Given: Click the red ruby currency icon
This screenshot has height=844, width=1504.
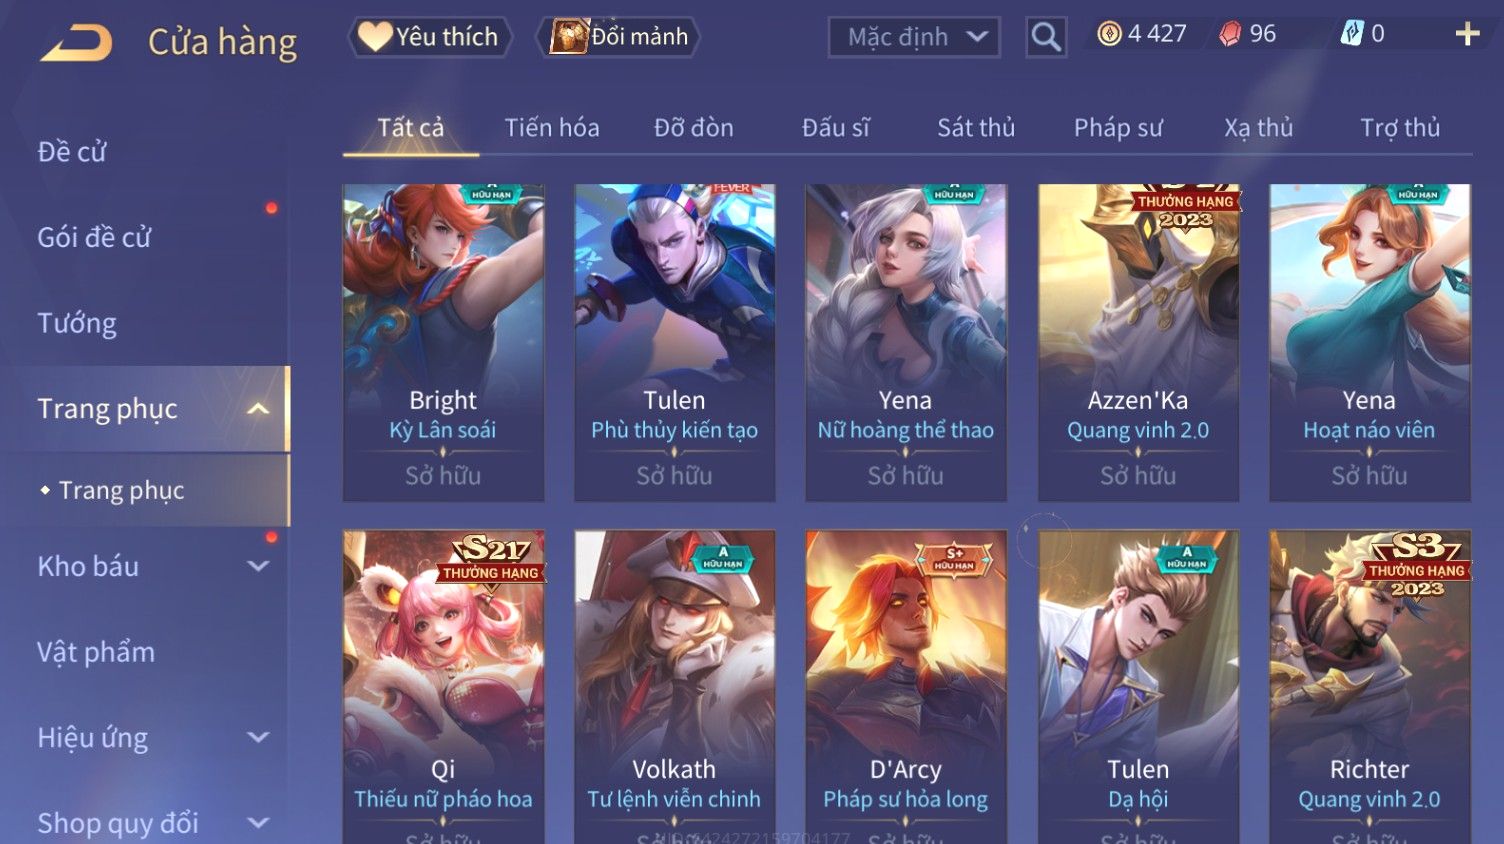Looking at the screenshot, I should [x=1230, y=34].
